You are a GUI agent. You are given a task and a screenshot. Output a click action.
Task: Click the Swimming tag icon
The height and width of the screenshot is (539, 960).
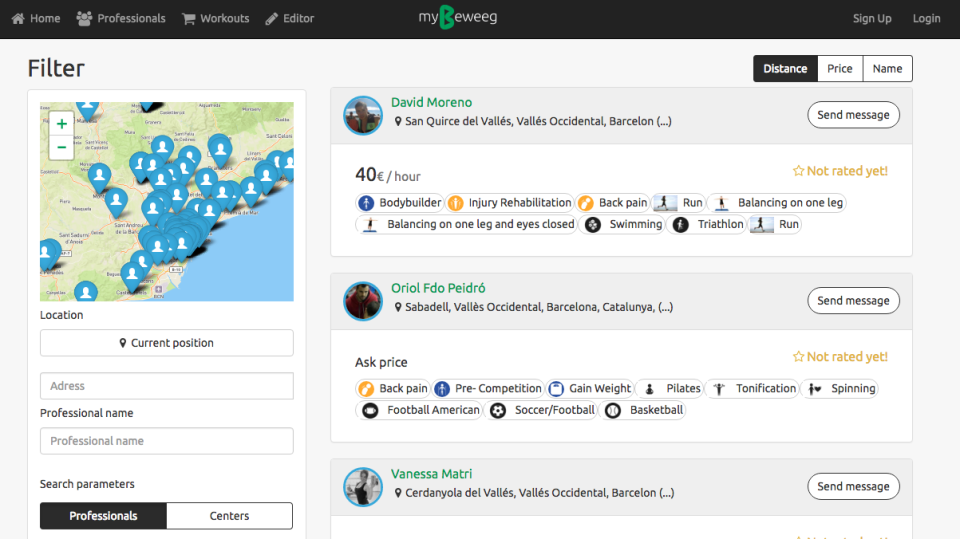593,225
